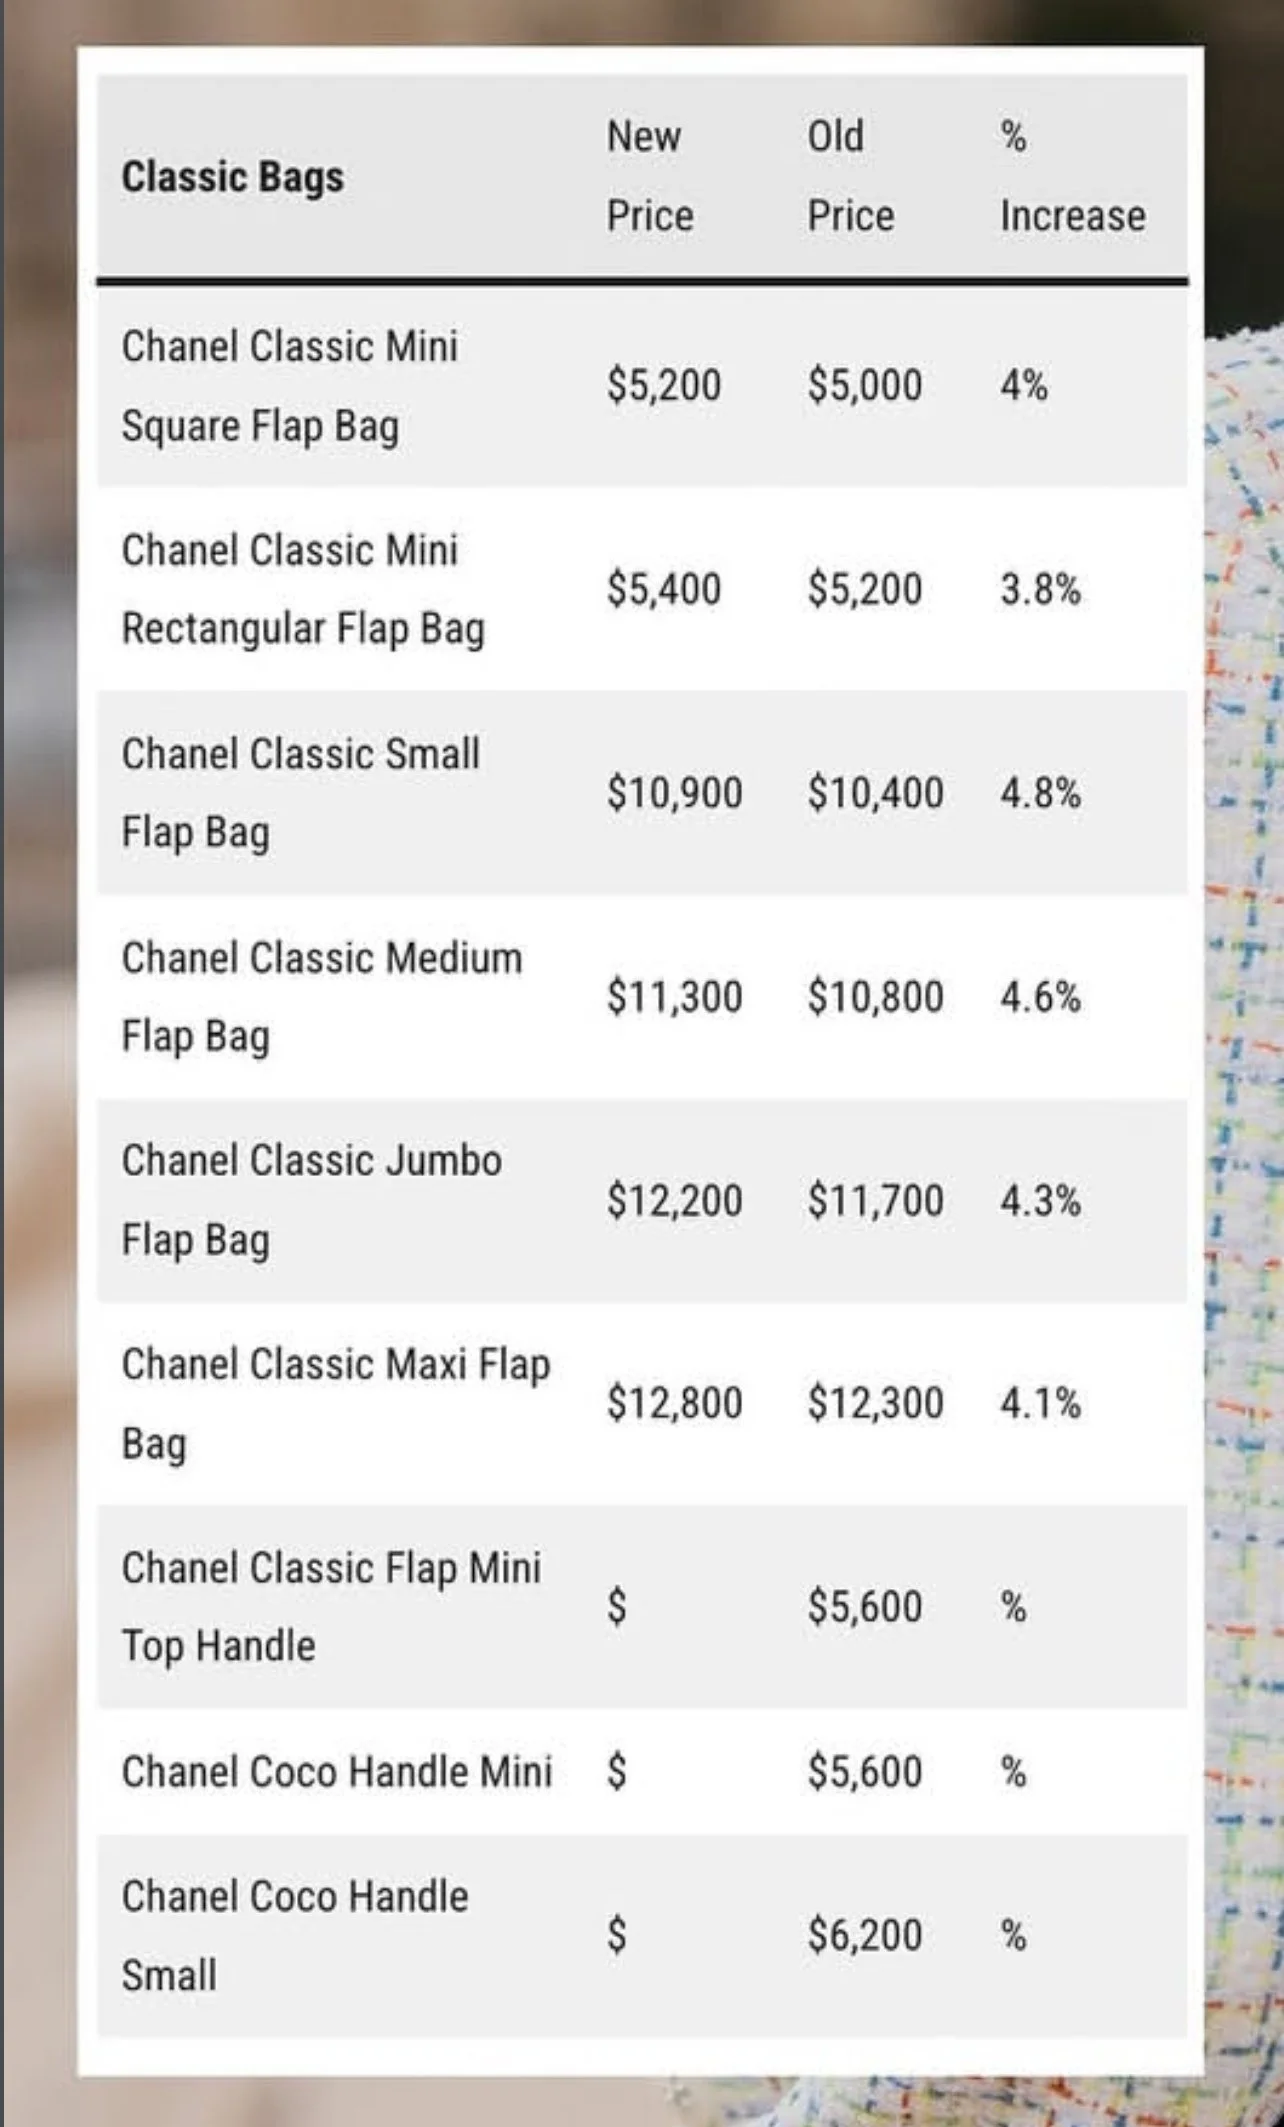This screenshot has height=2127, width=1284.
Task: Select the Old Price column header
Action: 851,176
